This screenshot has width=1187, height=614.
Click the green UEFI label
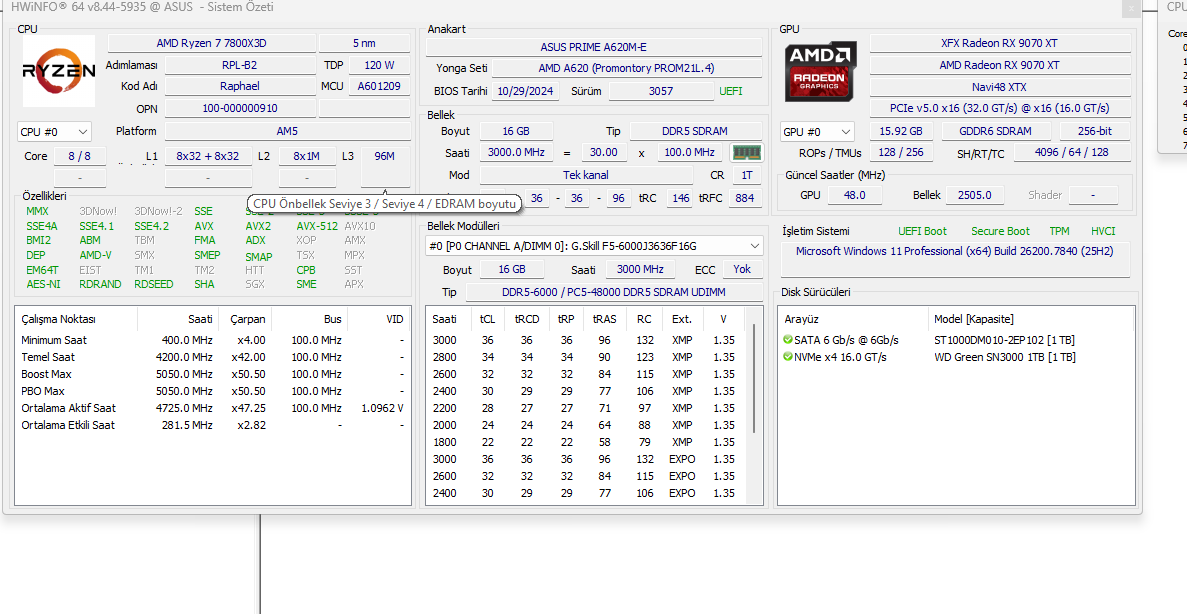(x=731, y=91)
